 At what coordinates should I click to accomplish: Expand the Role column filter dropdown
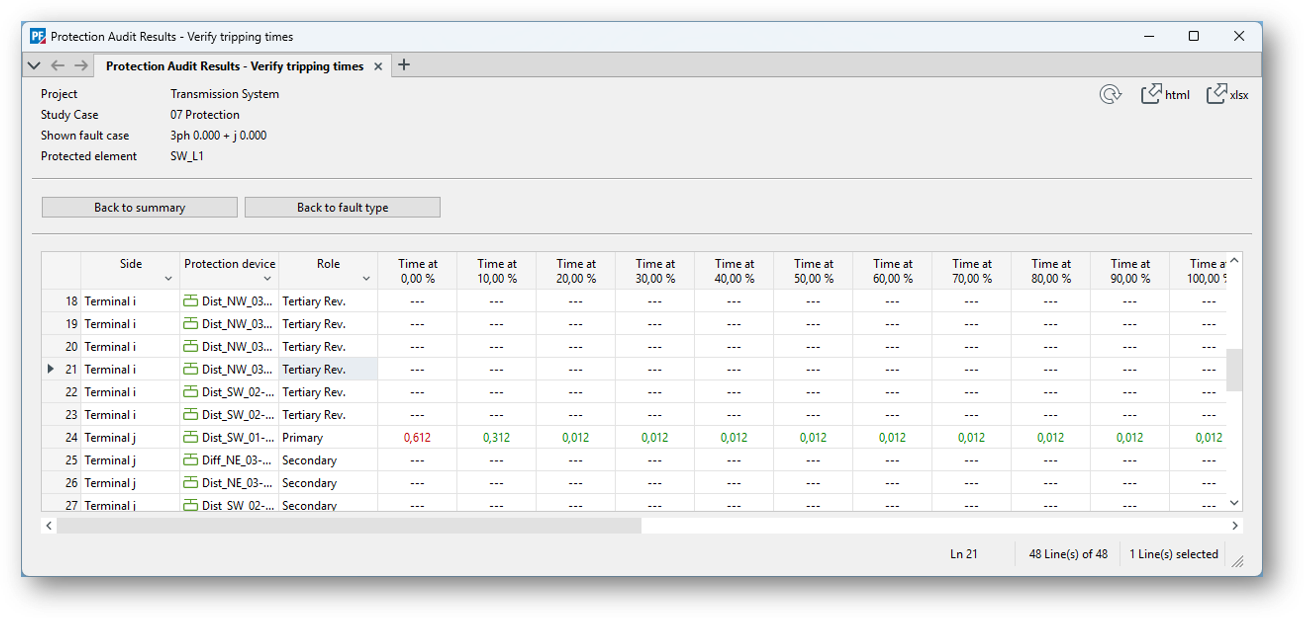click(366, 279)
